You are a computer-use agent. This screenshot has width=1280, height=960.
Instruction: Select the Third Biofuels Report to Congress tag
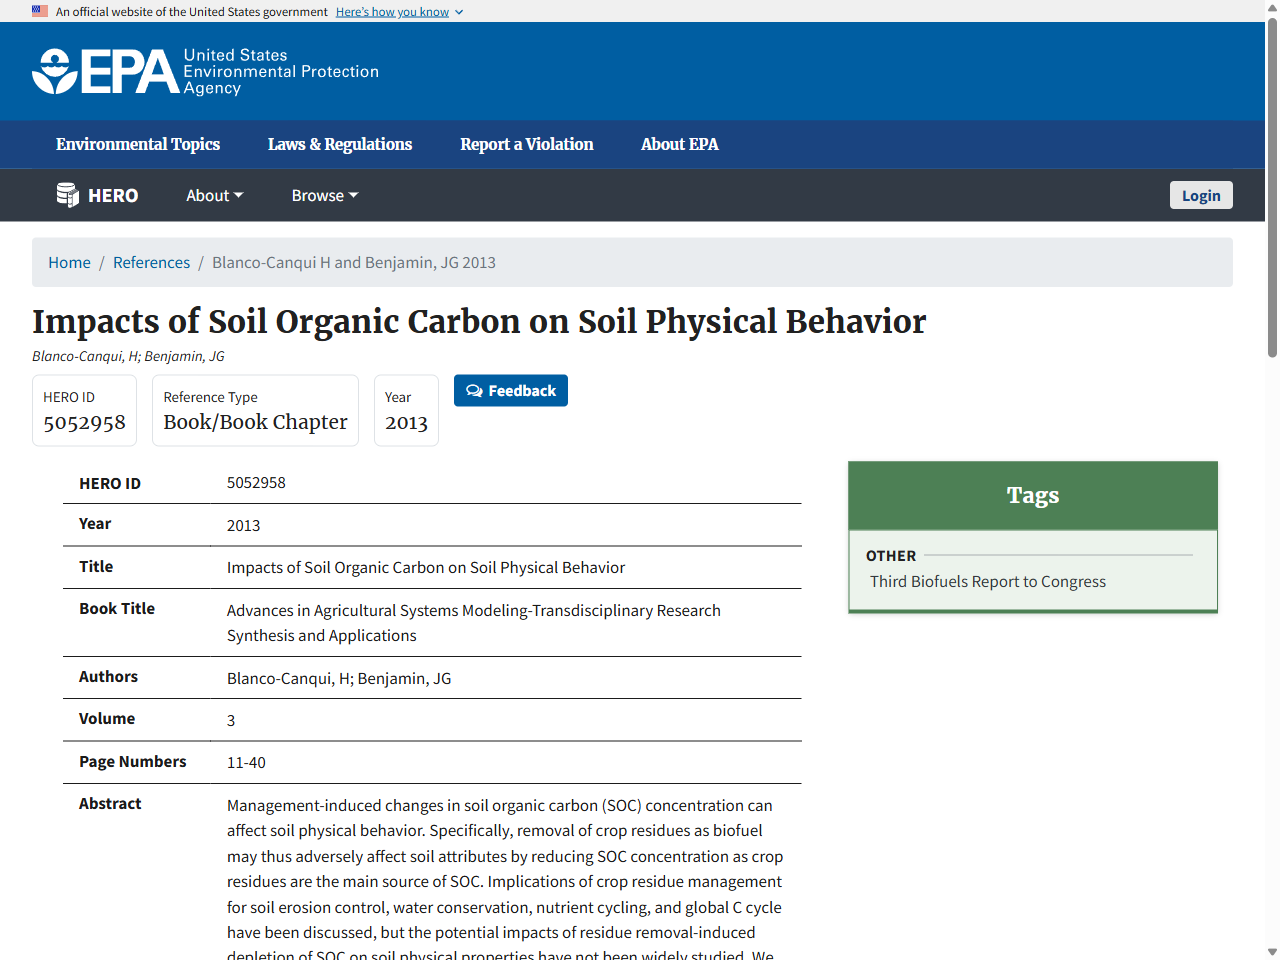[x=987, y=581]
